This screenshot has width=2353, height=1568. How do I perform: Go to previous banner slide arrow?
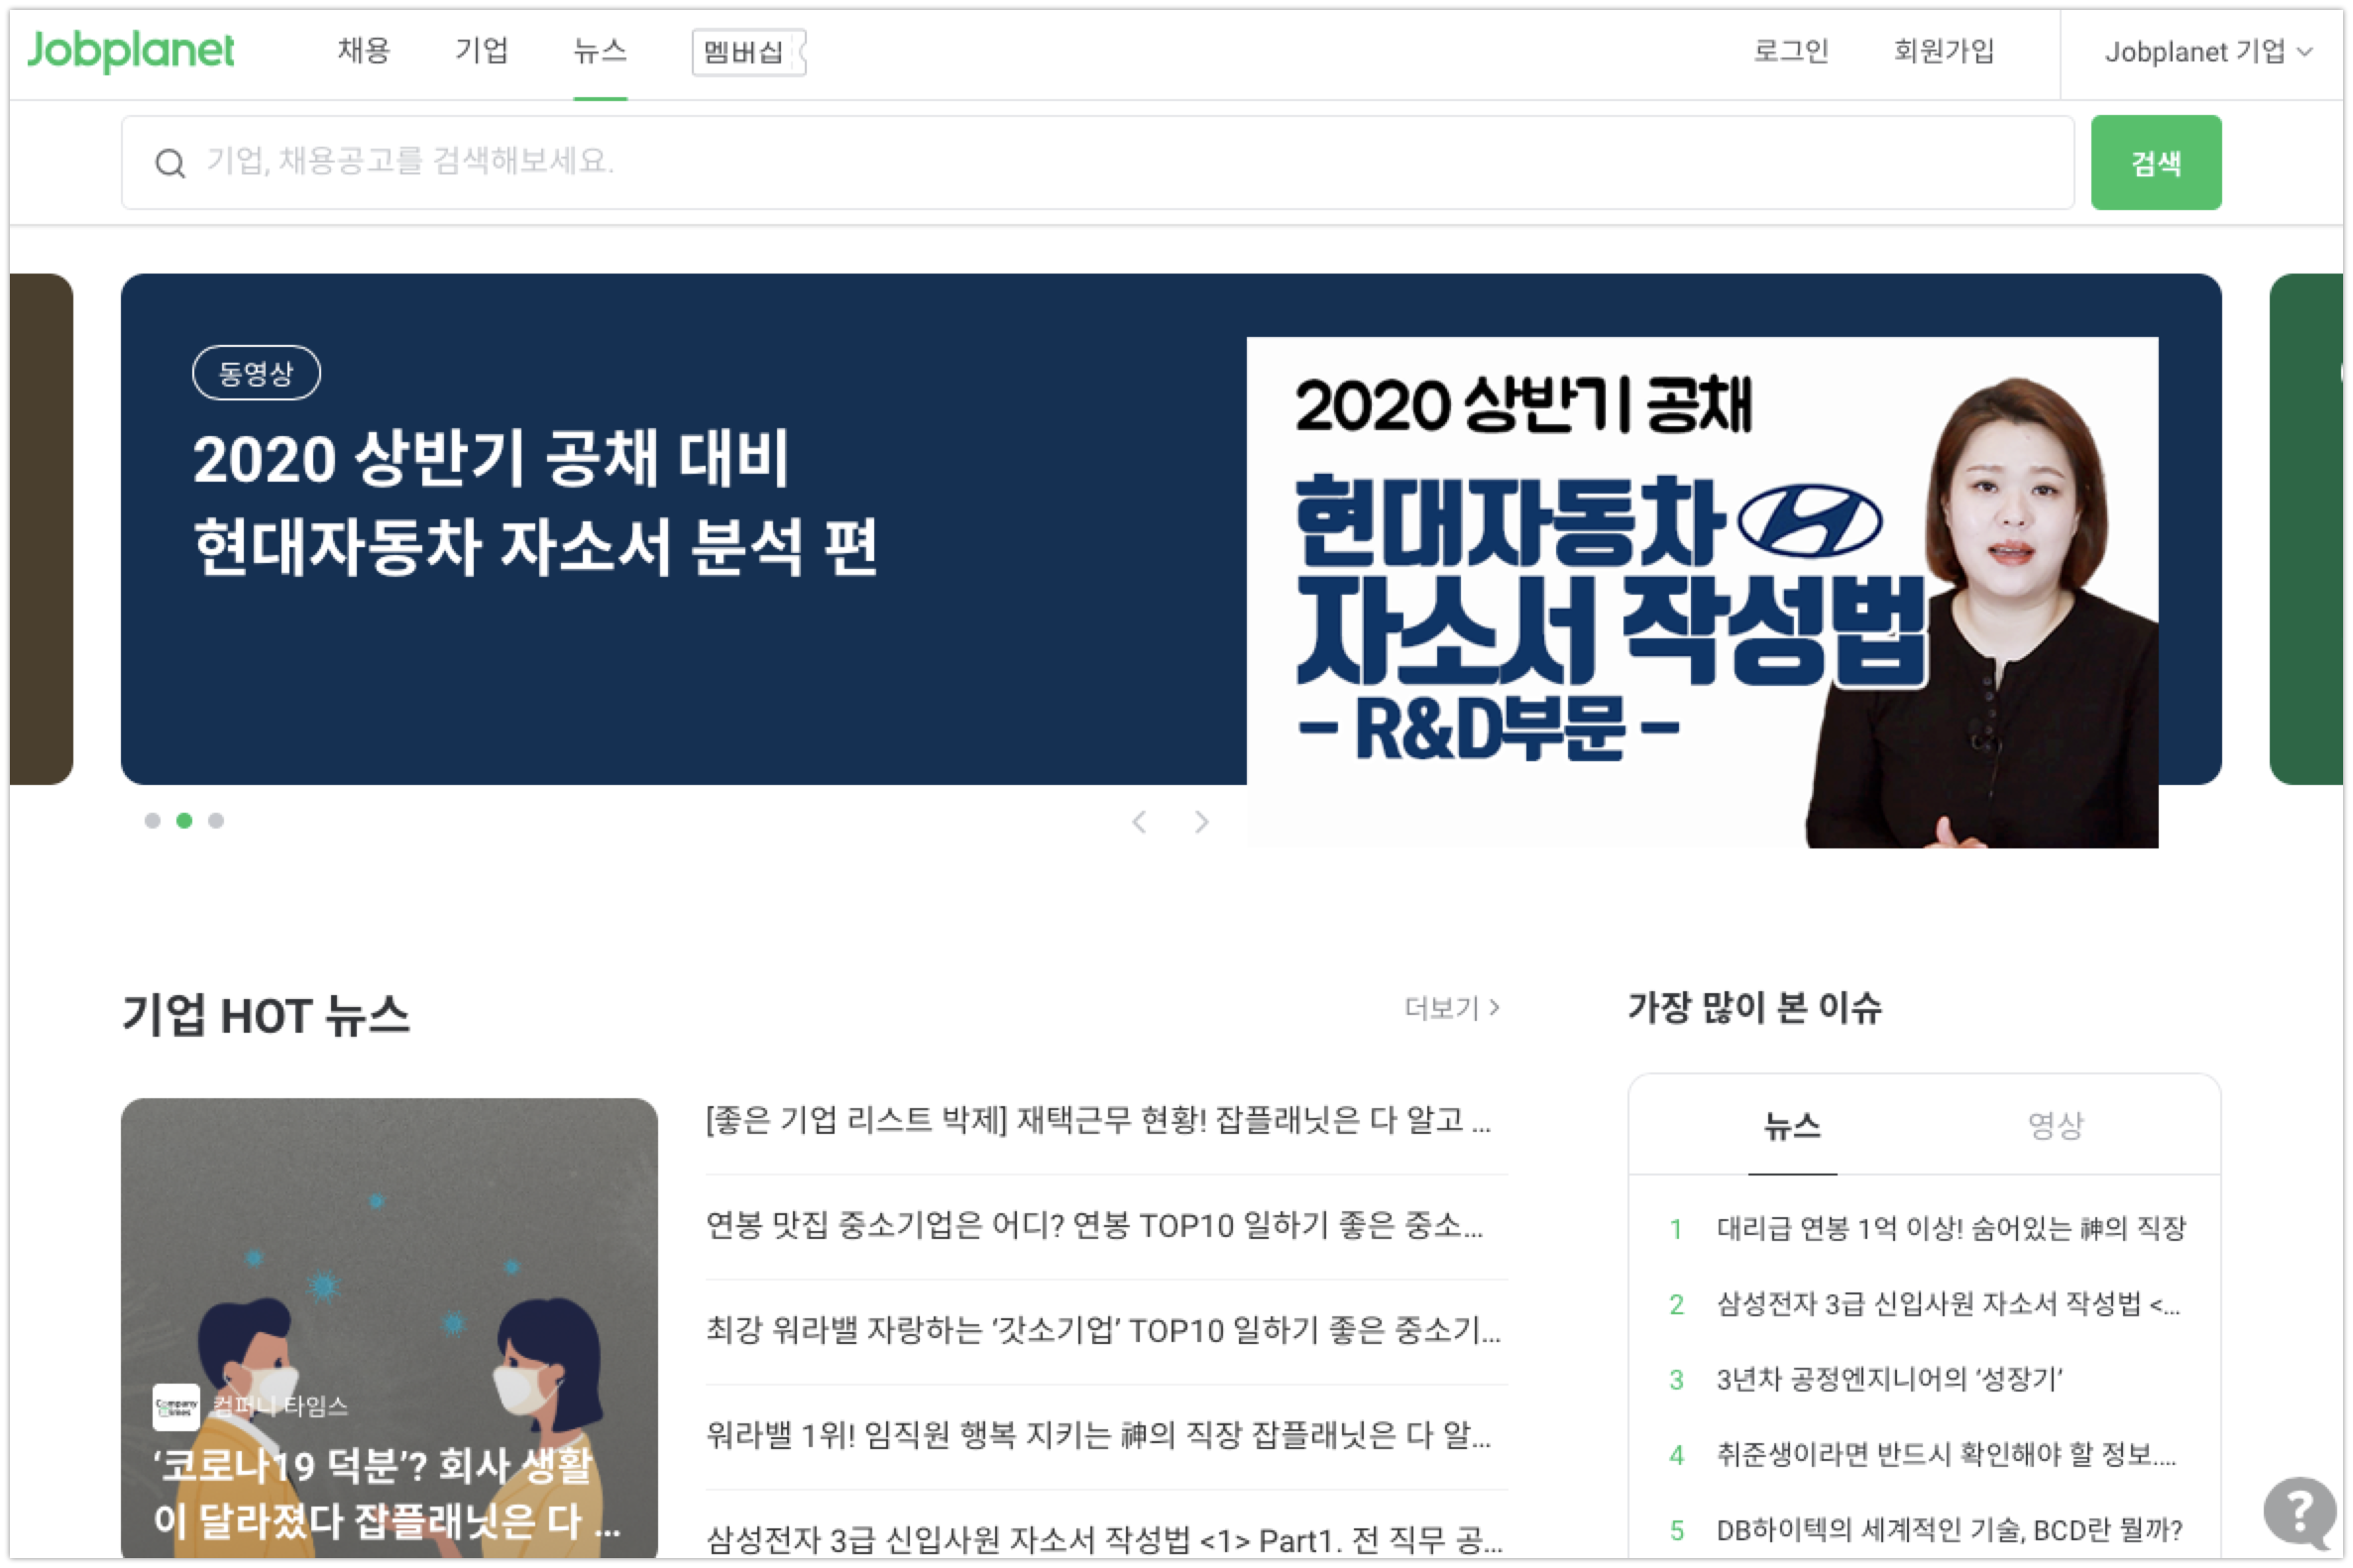click(1139, 822)
